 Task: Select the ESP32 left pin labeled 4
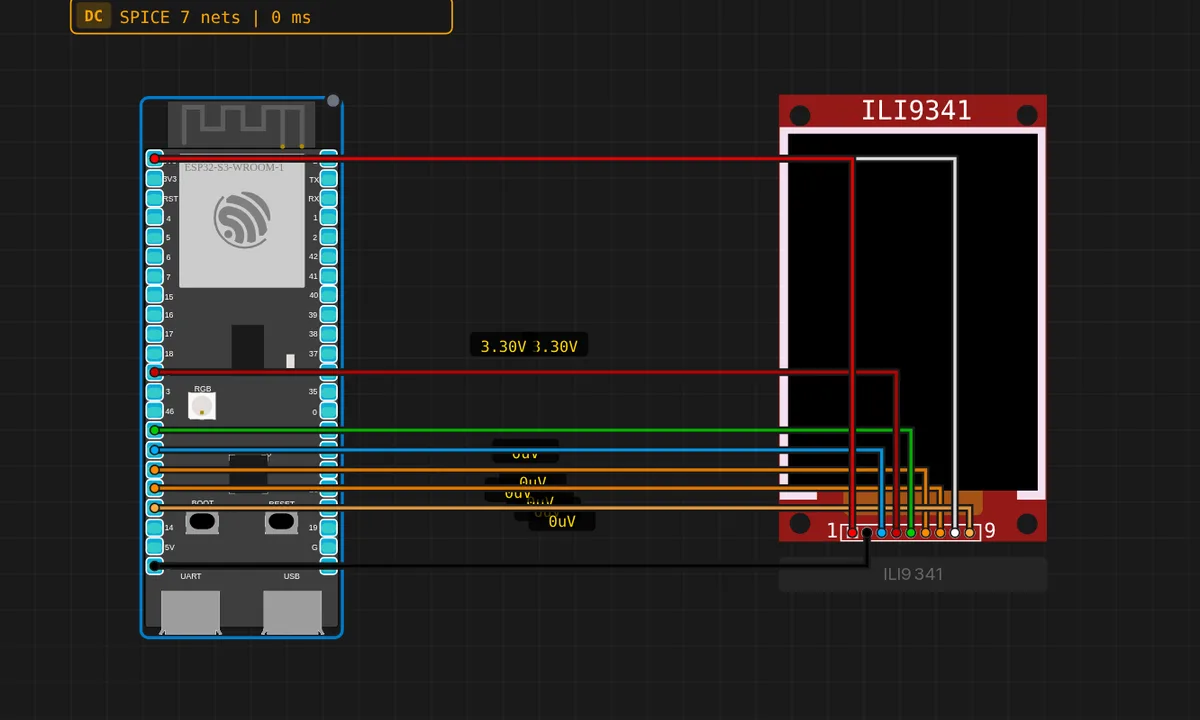[154, 218]
